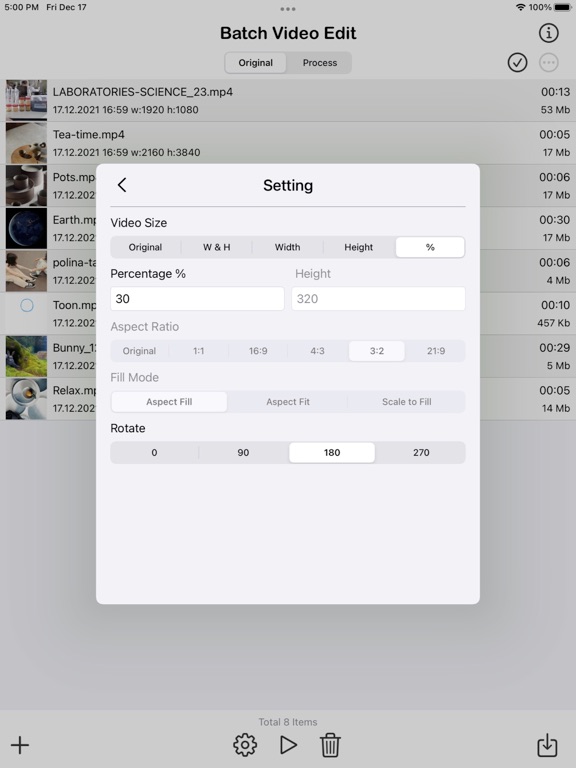Viewport: 576px width, 768px height.
Task: Click the Tea-time.mp4 file name
Action: point(89,135)
